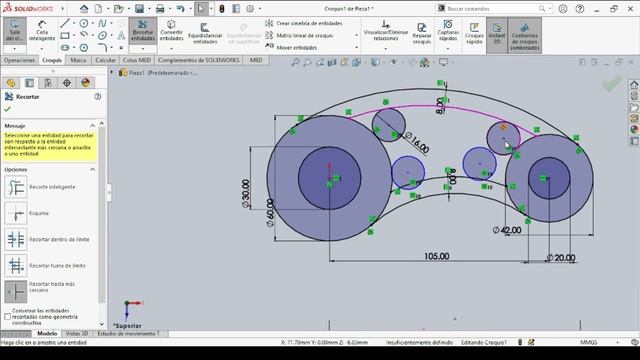Select the Spline sketch tool
The width and height of the screenshot is (640, 360).
(102, 23)
